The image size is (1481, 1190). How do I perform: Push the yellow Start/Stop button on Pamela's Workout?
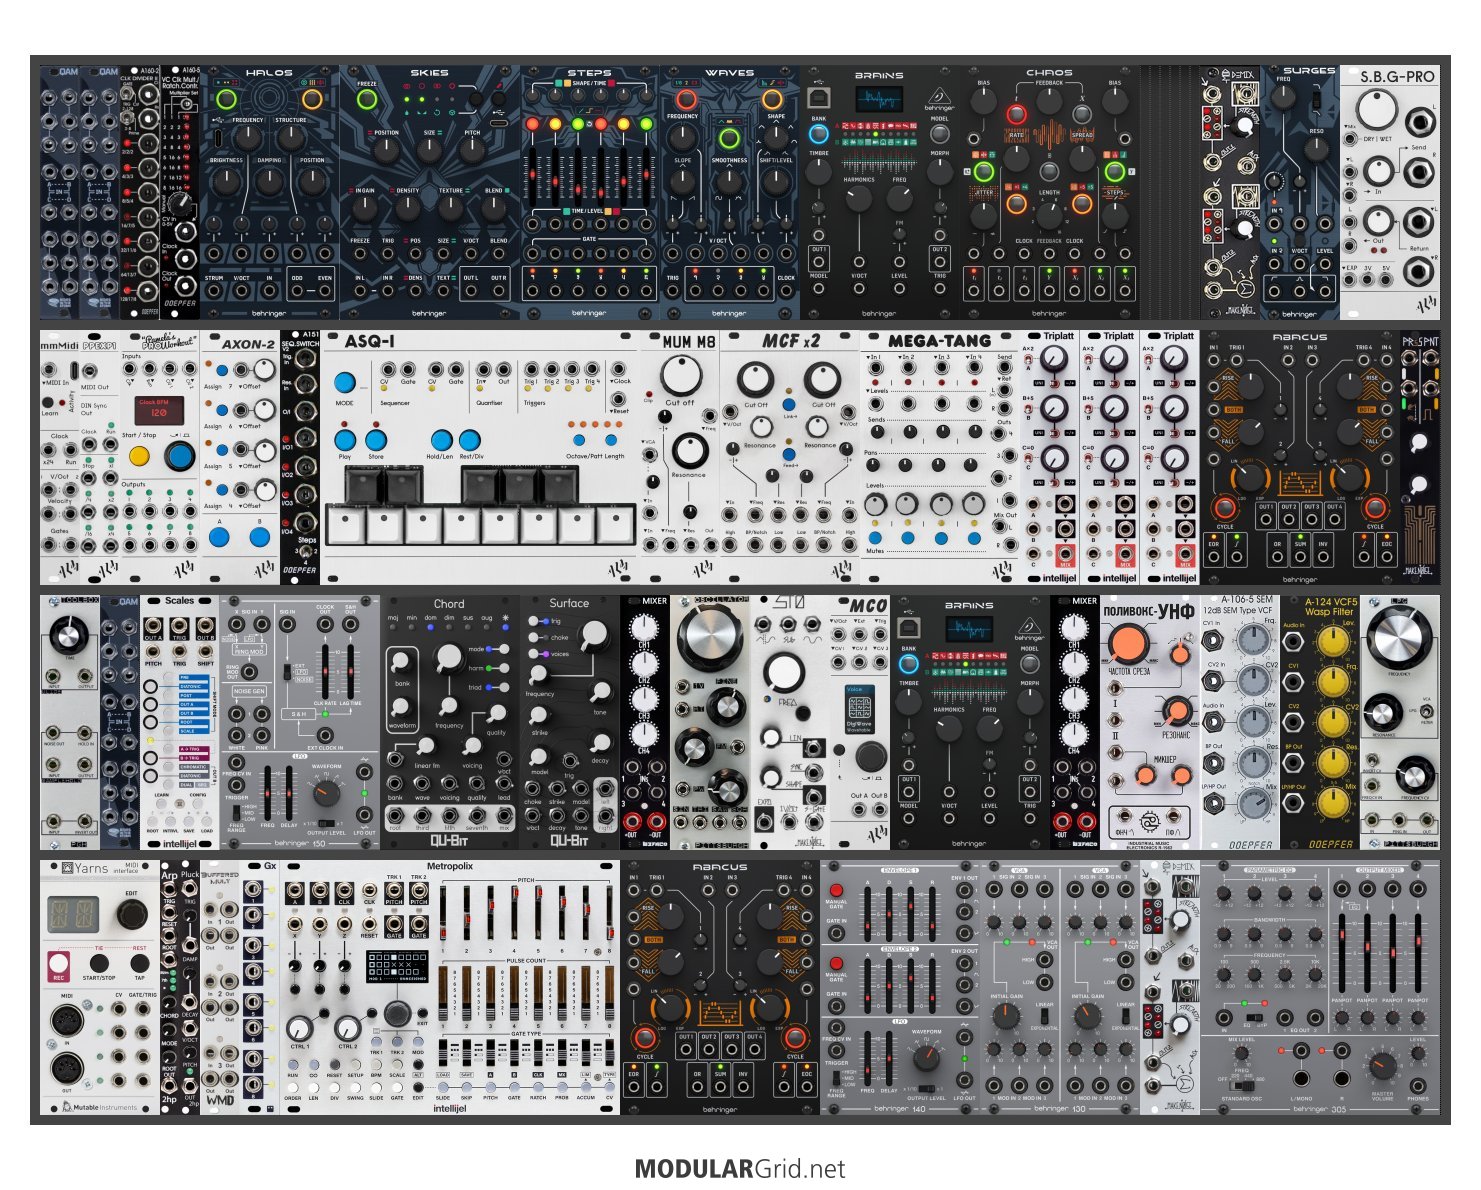(139, 457)
